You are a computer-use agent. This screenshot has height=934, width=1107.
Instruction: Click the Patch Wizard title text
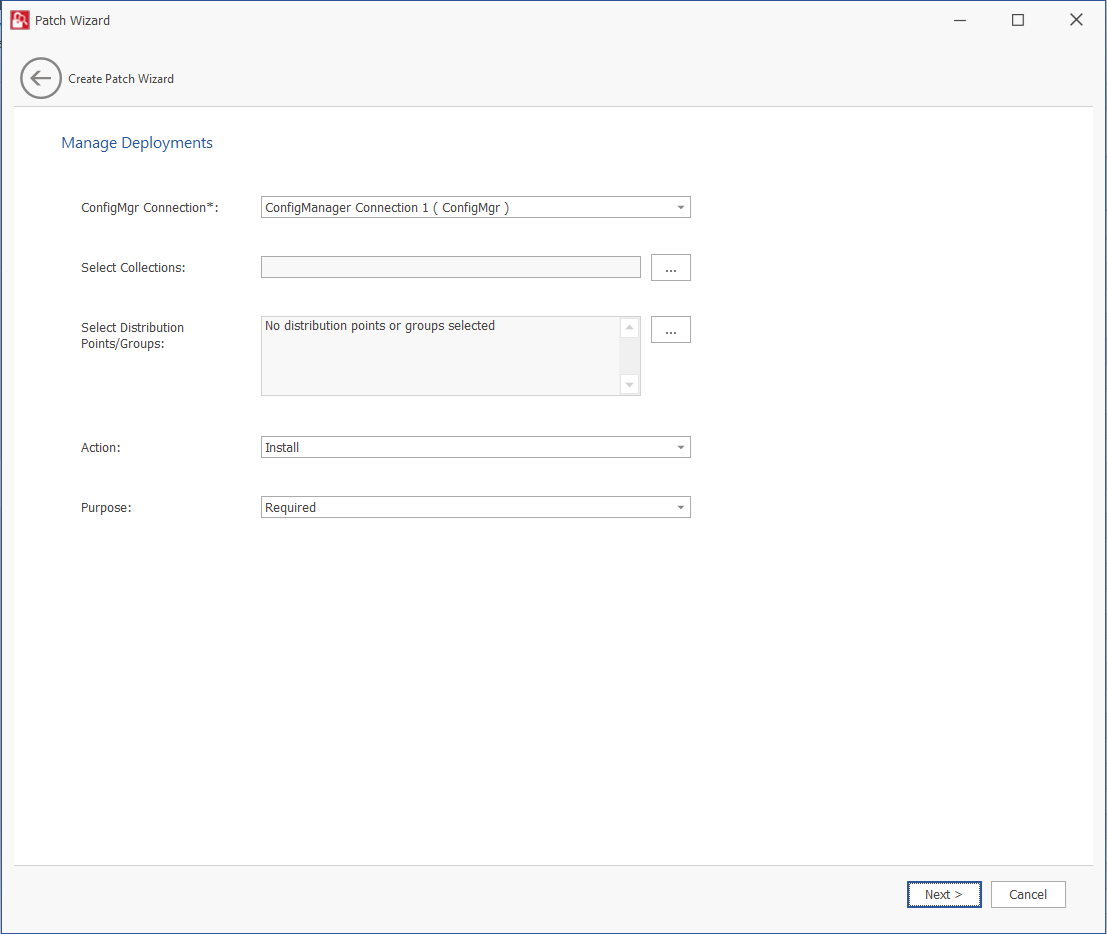(72, 20)
